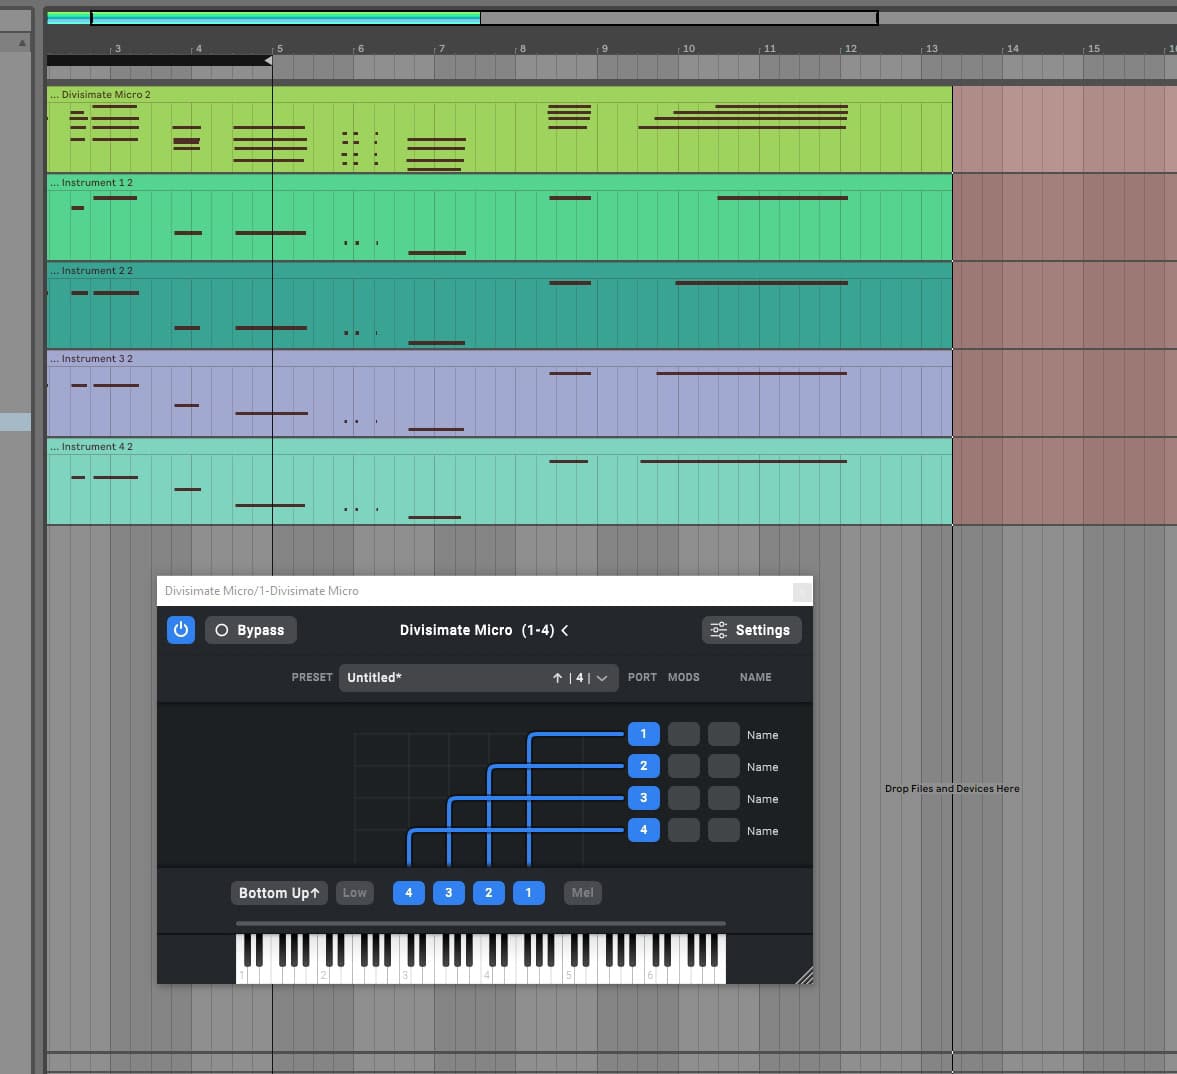This screenshot has width=1177, height=1074.
Task: Click the chevron beside Divisimate Micro (1-4)
Action: [x=564, y=630]
